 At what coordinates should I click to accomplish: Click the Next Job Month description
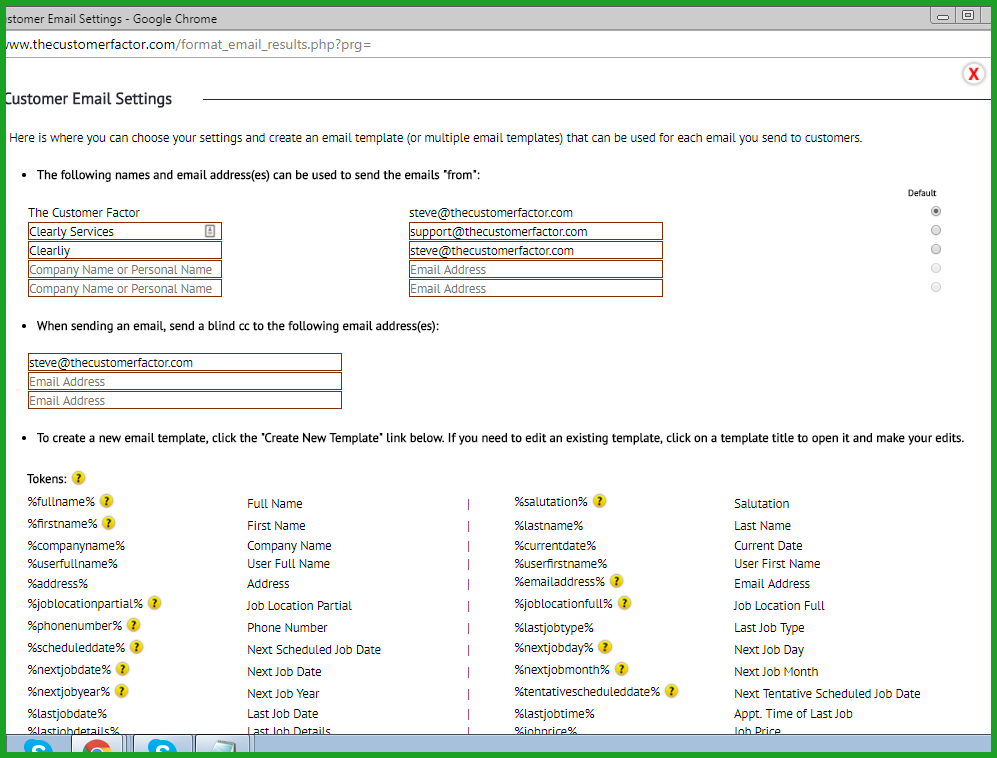[x=776, y=672]
